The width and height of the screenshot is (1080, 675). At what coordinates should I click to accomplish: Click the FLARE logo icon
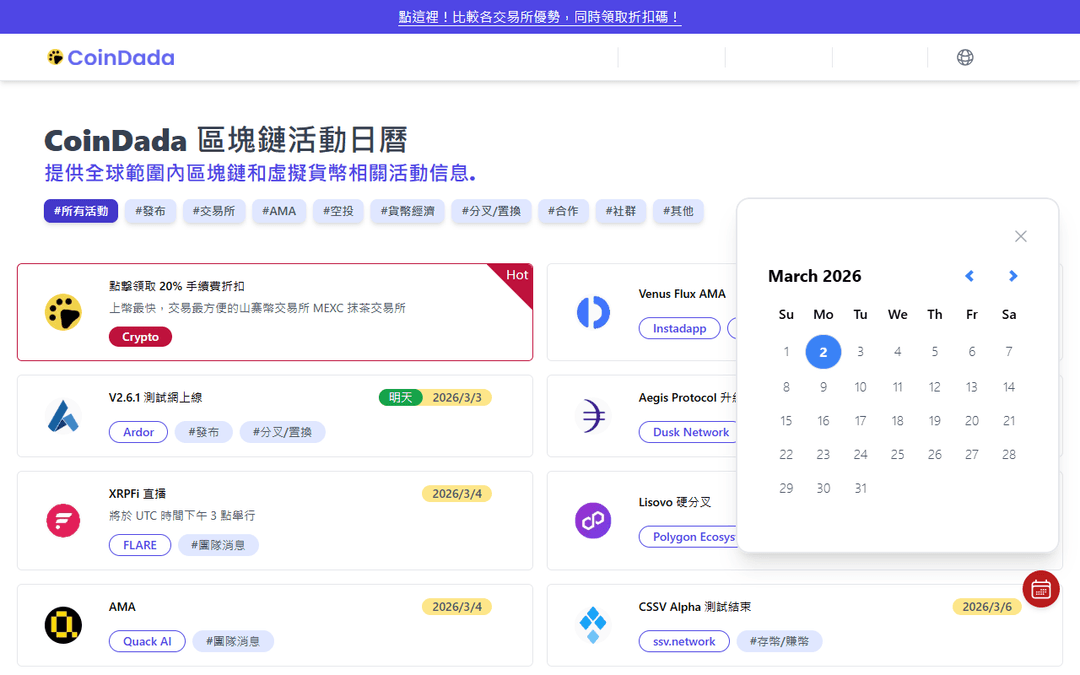[63, 520]
